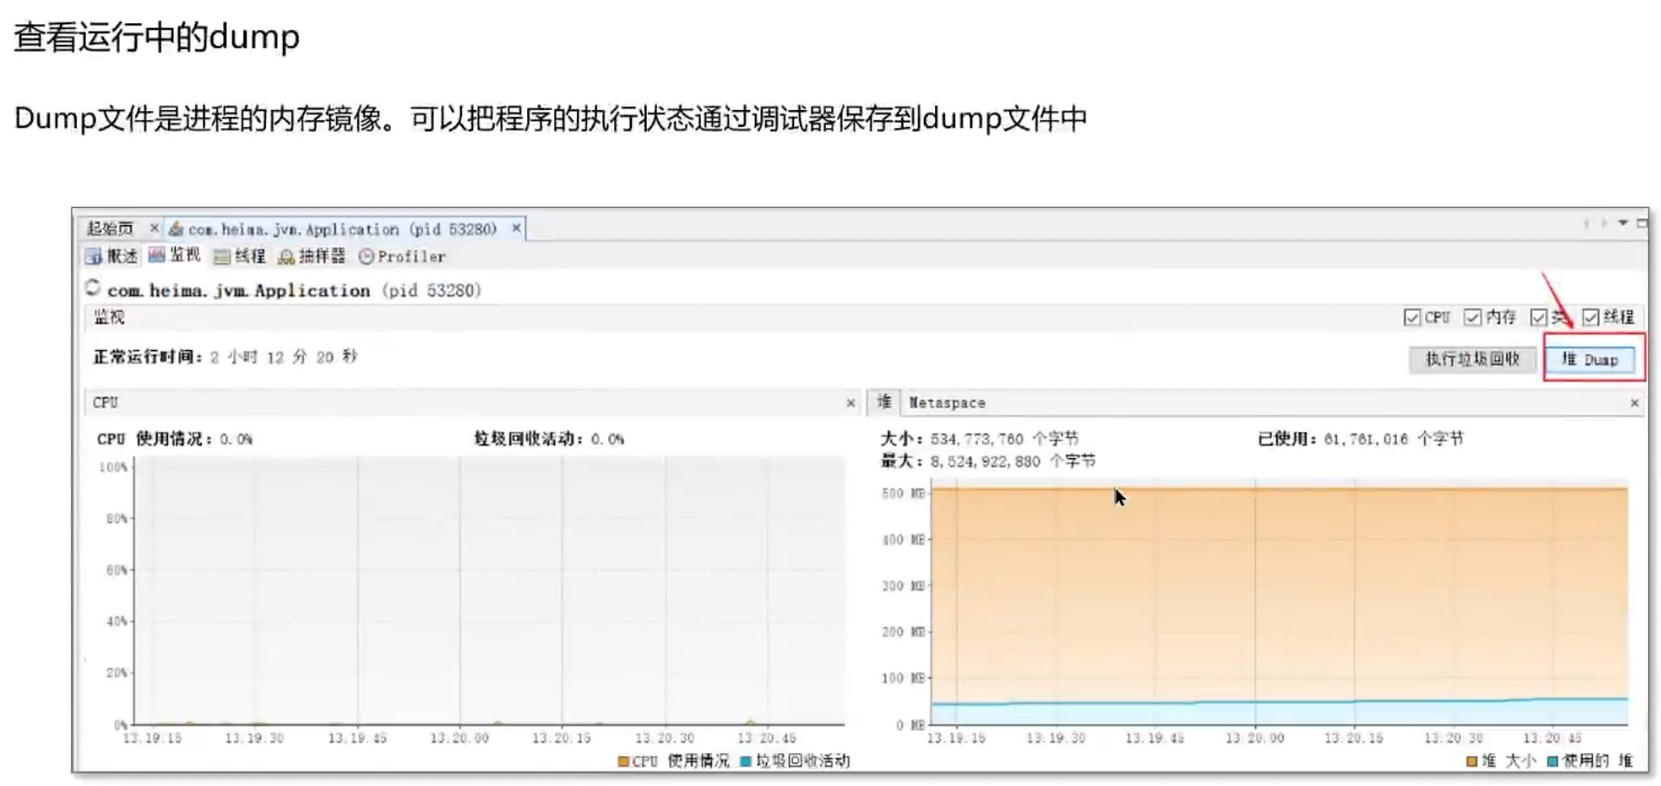Close the 起始页 tab
This screenshot has height=786, width=1661.
[154, 229]
